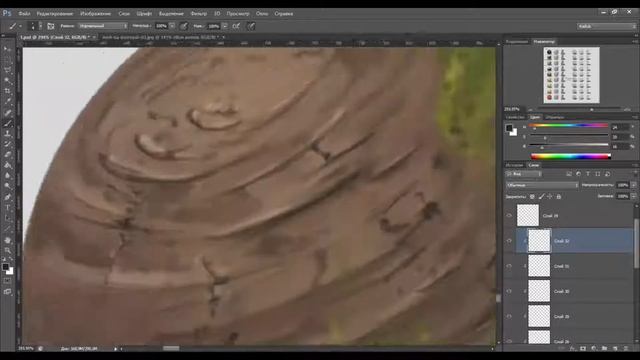Hide layer Слой 29
The height and width of the screenshot is (360, 640).
(x=509, y=316)
